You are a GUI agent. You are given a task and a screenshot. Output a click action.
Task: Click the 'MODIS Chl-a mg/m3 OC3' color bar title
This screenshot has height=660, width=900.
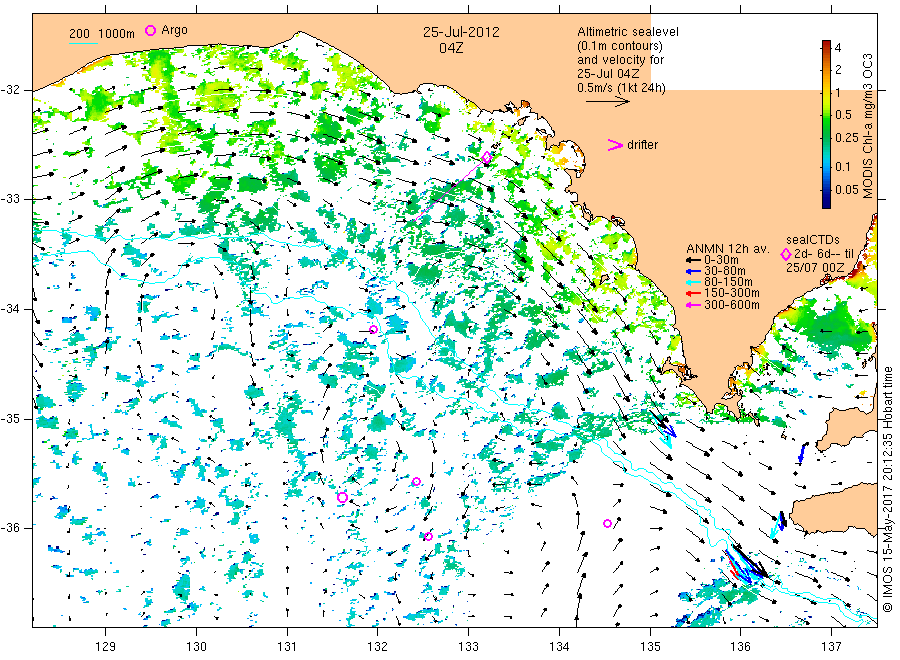click(x=867, y=126)
